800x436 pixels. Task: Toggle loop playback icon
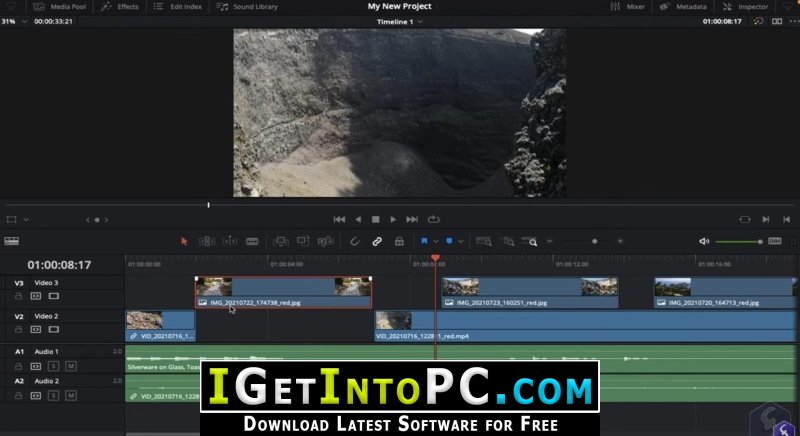coord(434,219)
